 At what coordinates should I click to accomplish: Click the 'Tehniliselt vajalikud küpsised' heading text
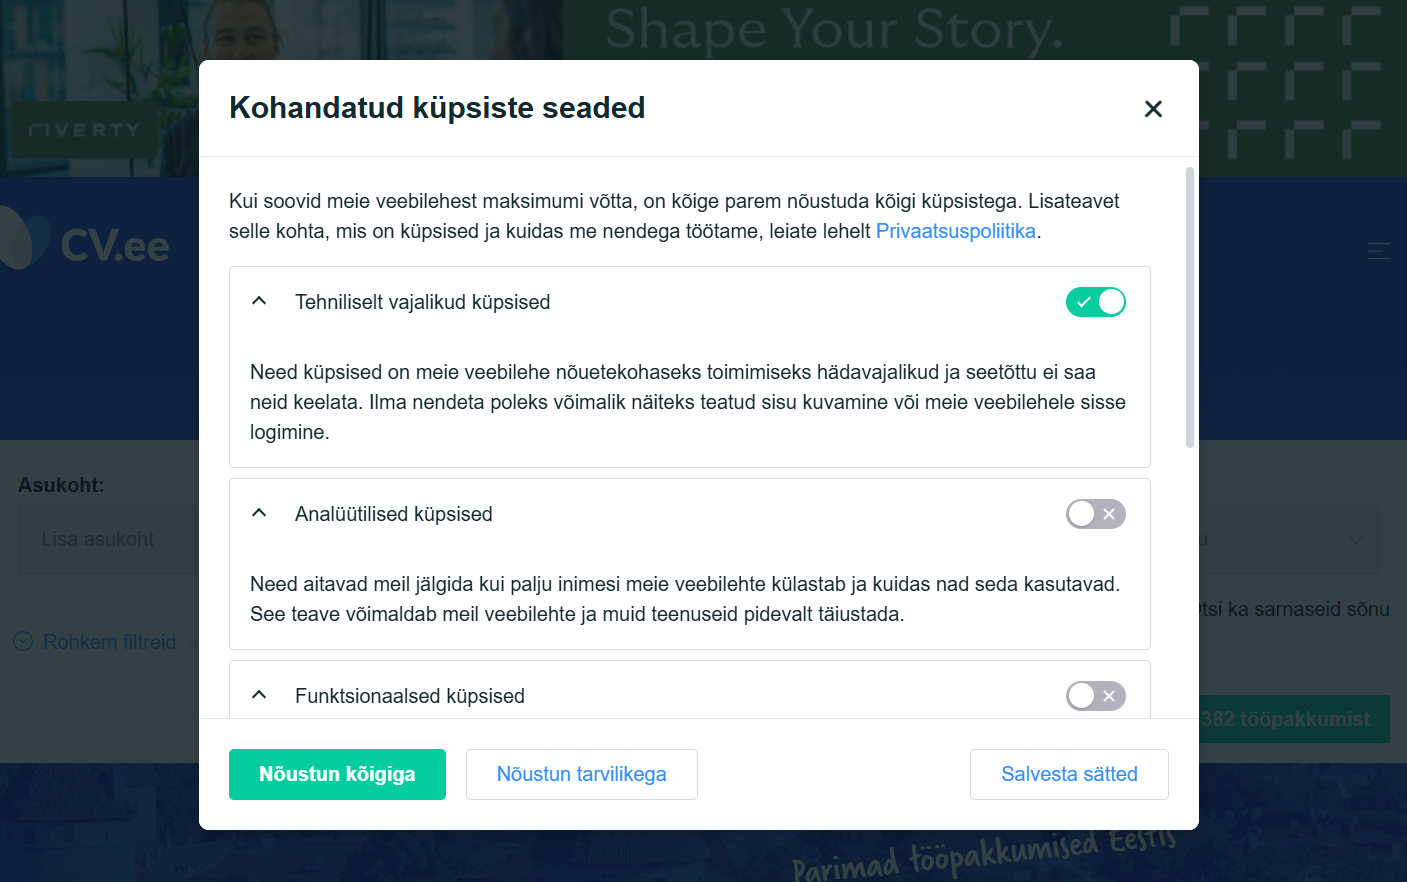pos(422,302)
